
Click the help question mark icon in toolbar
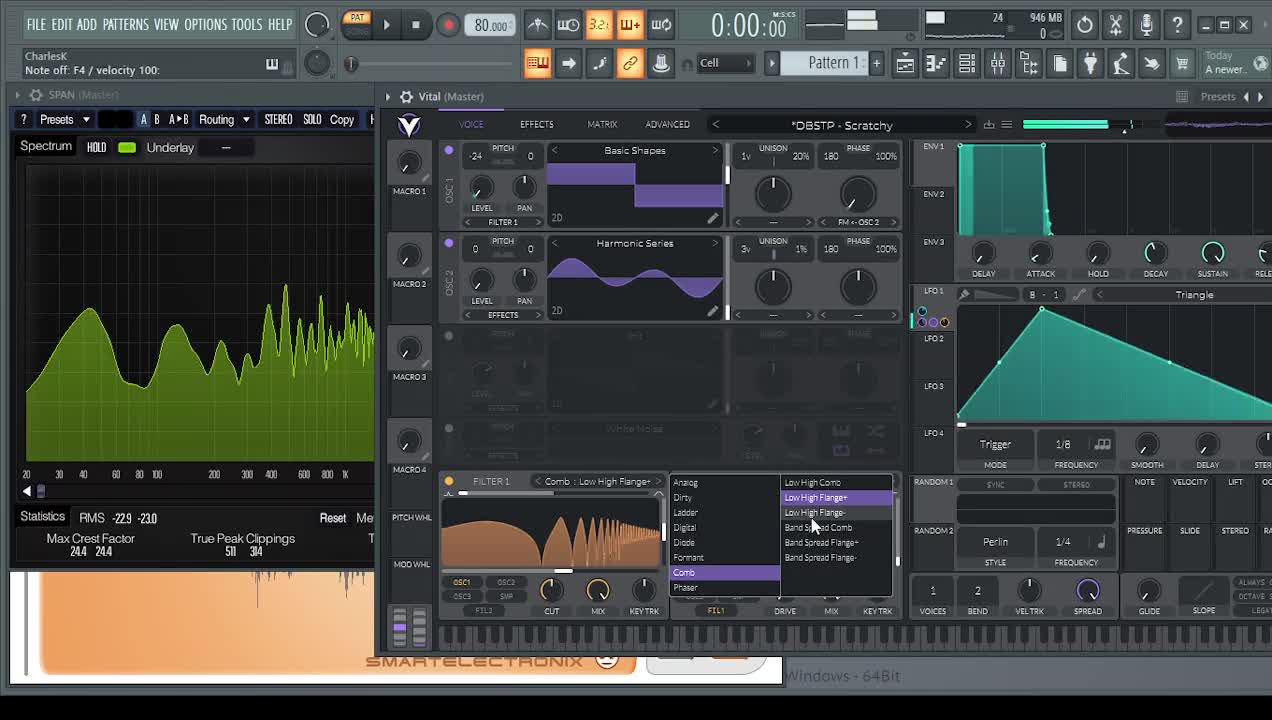1177,24
